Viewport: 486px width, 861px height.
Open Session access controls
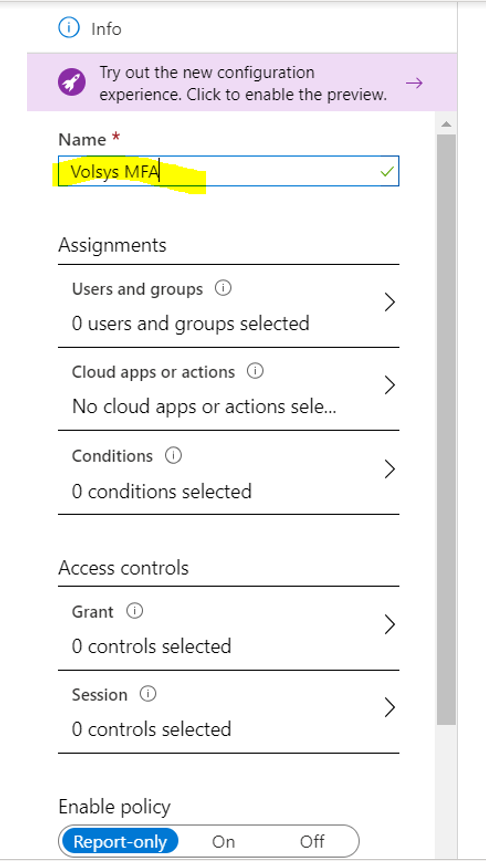point(228,712)
